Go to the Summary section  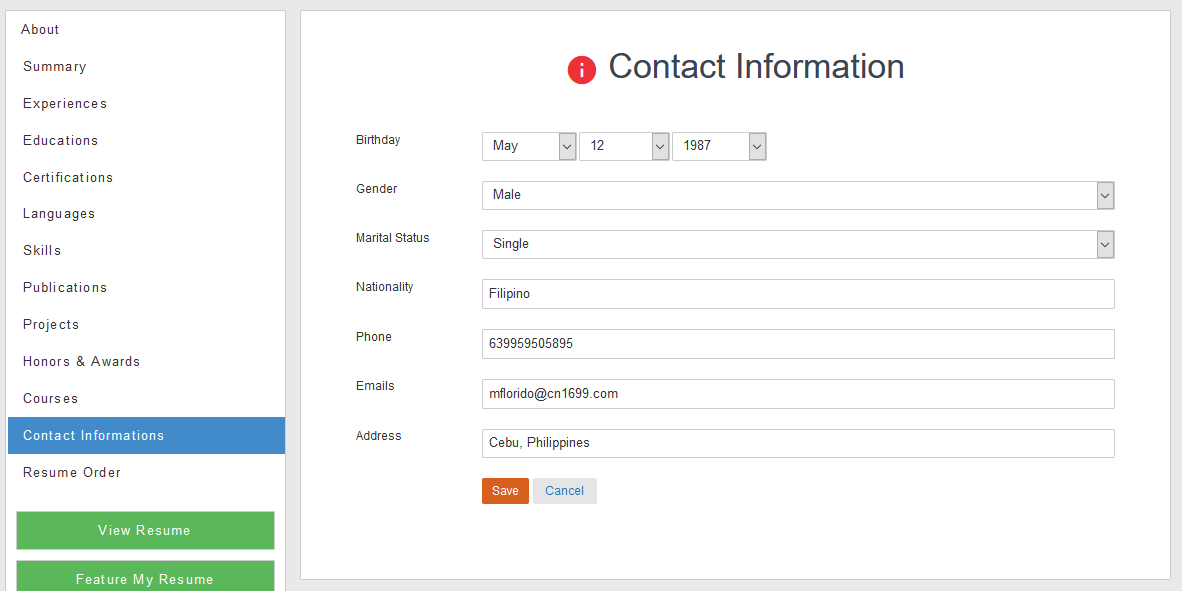pyautogui.click(x=55, y=67)
